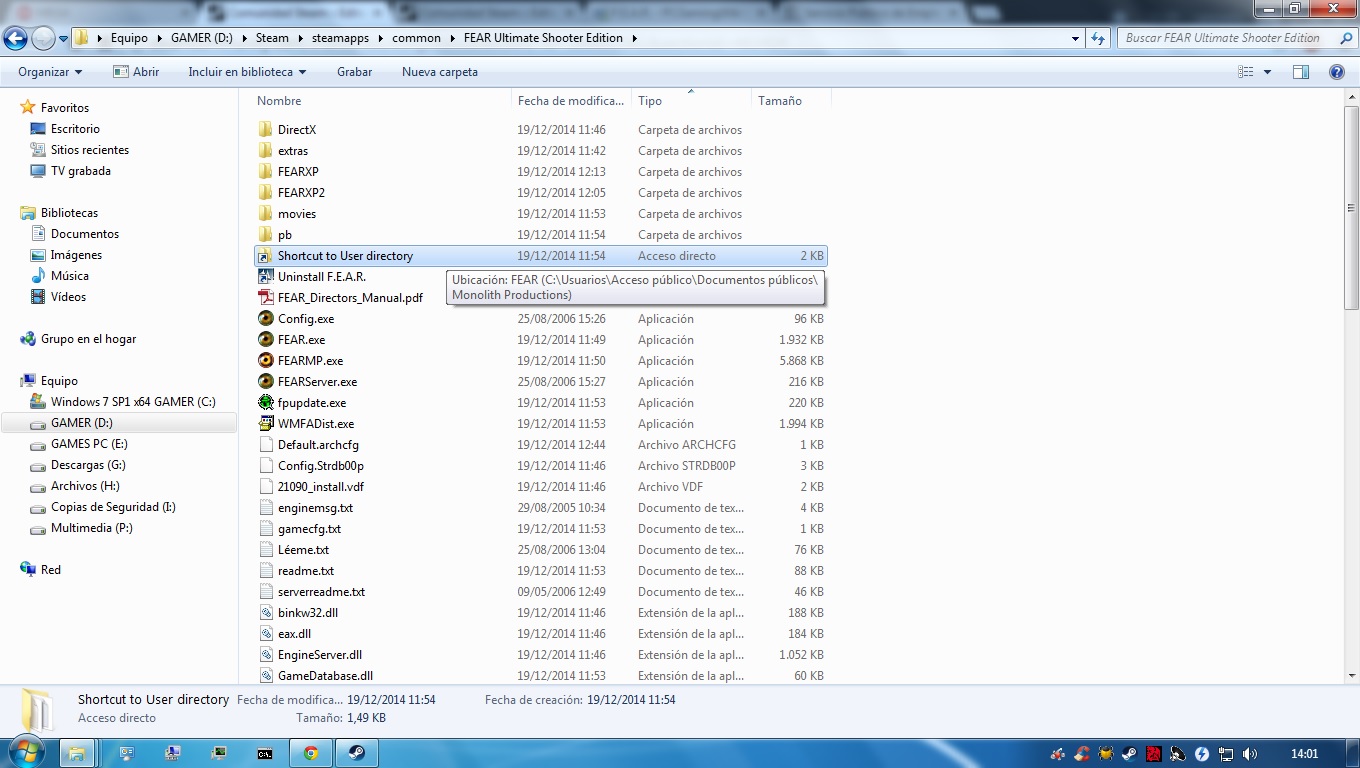Open the address bar previous locations dropdown
Screen dimensions: 1360x768
[x=1076, y=38]
